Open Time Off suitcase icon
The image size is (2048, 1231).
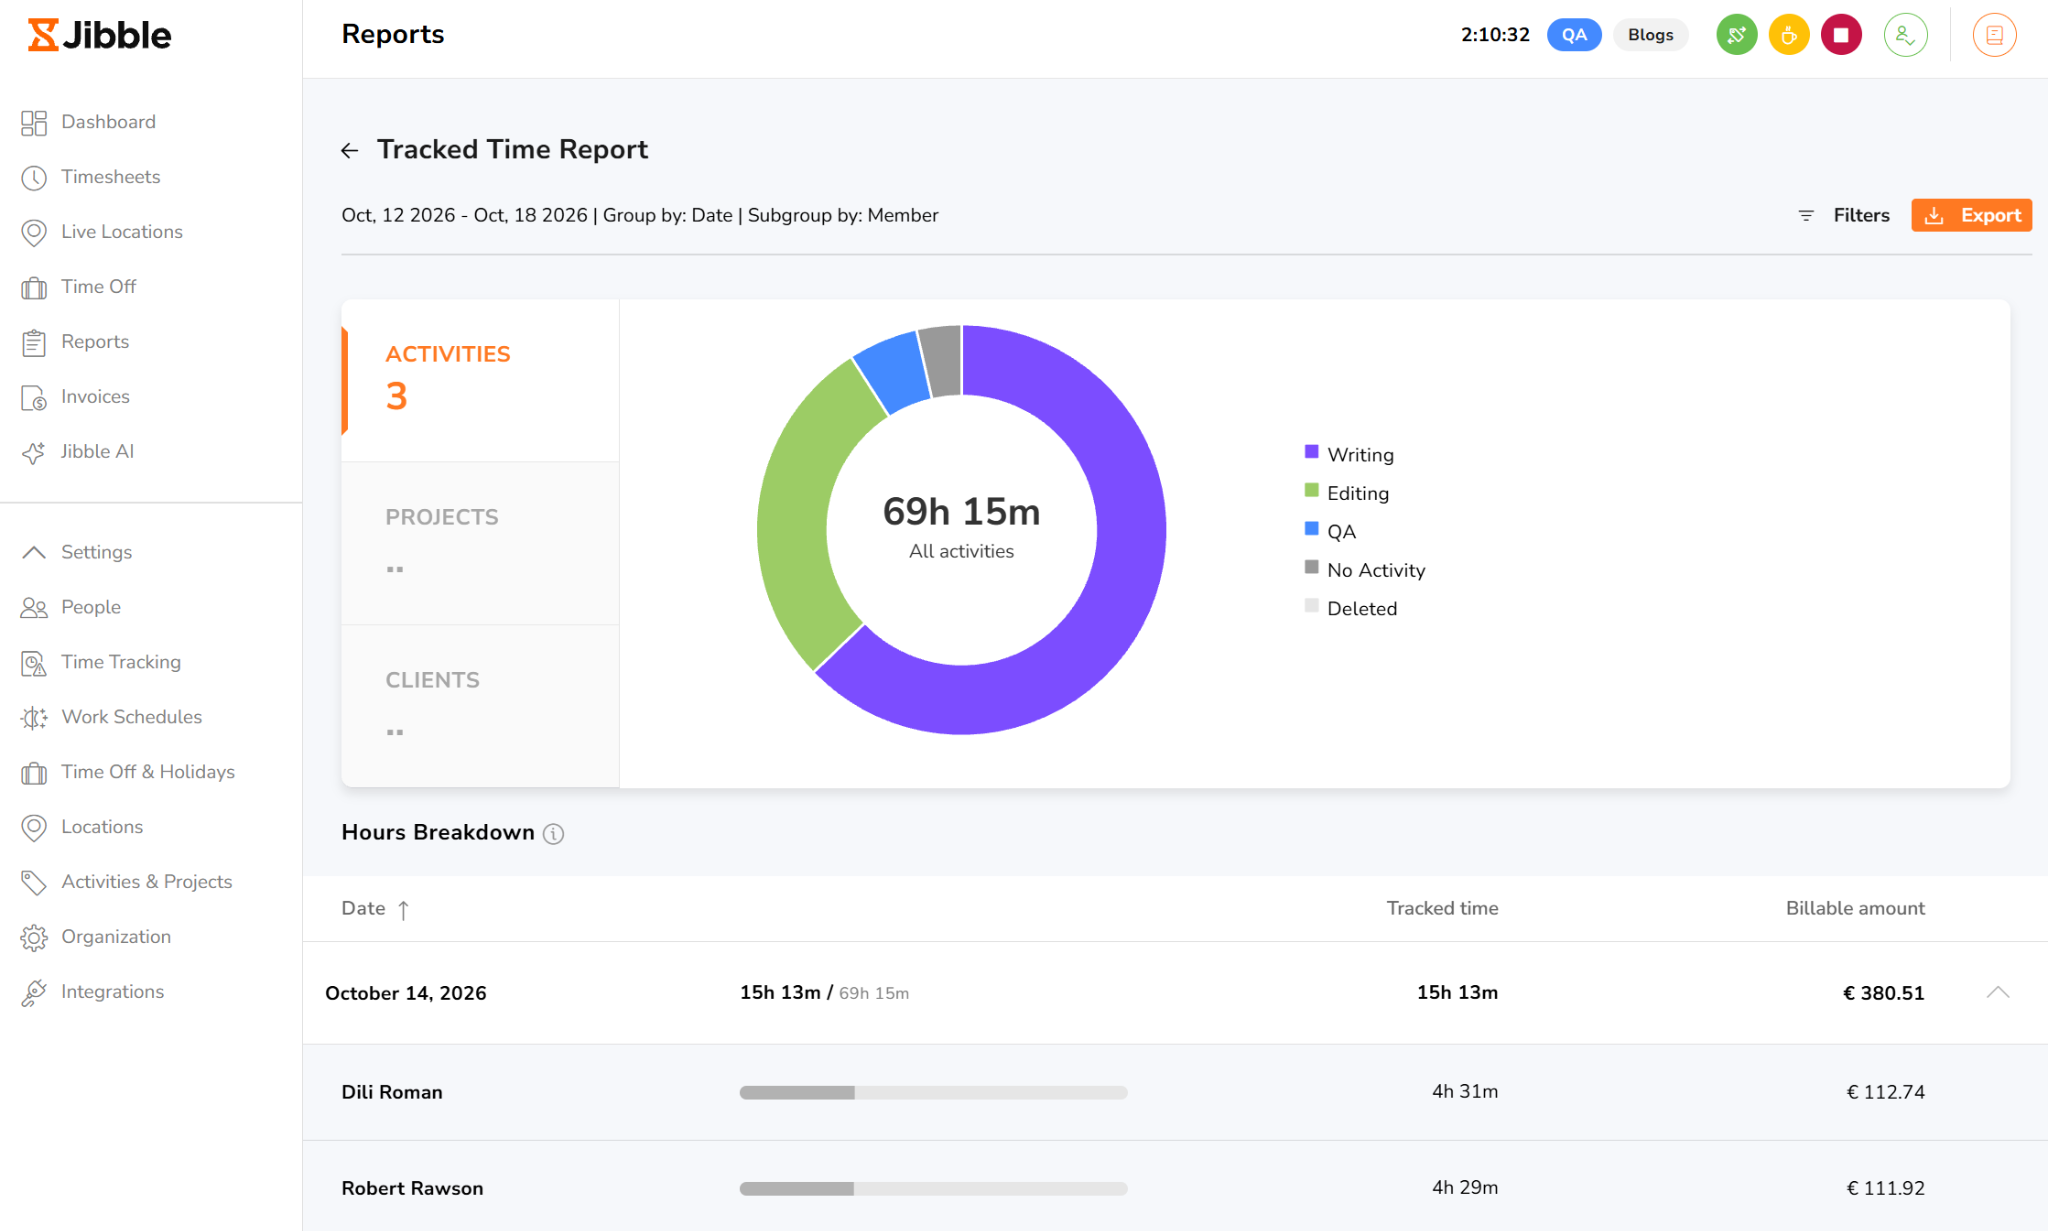[x=34, y=288]
